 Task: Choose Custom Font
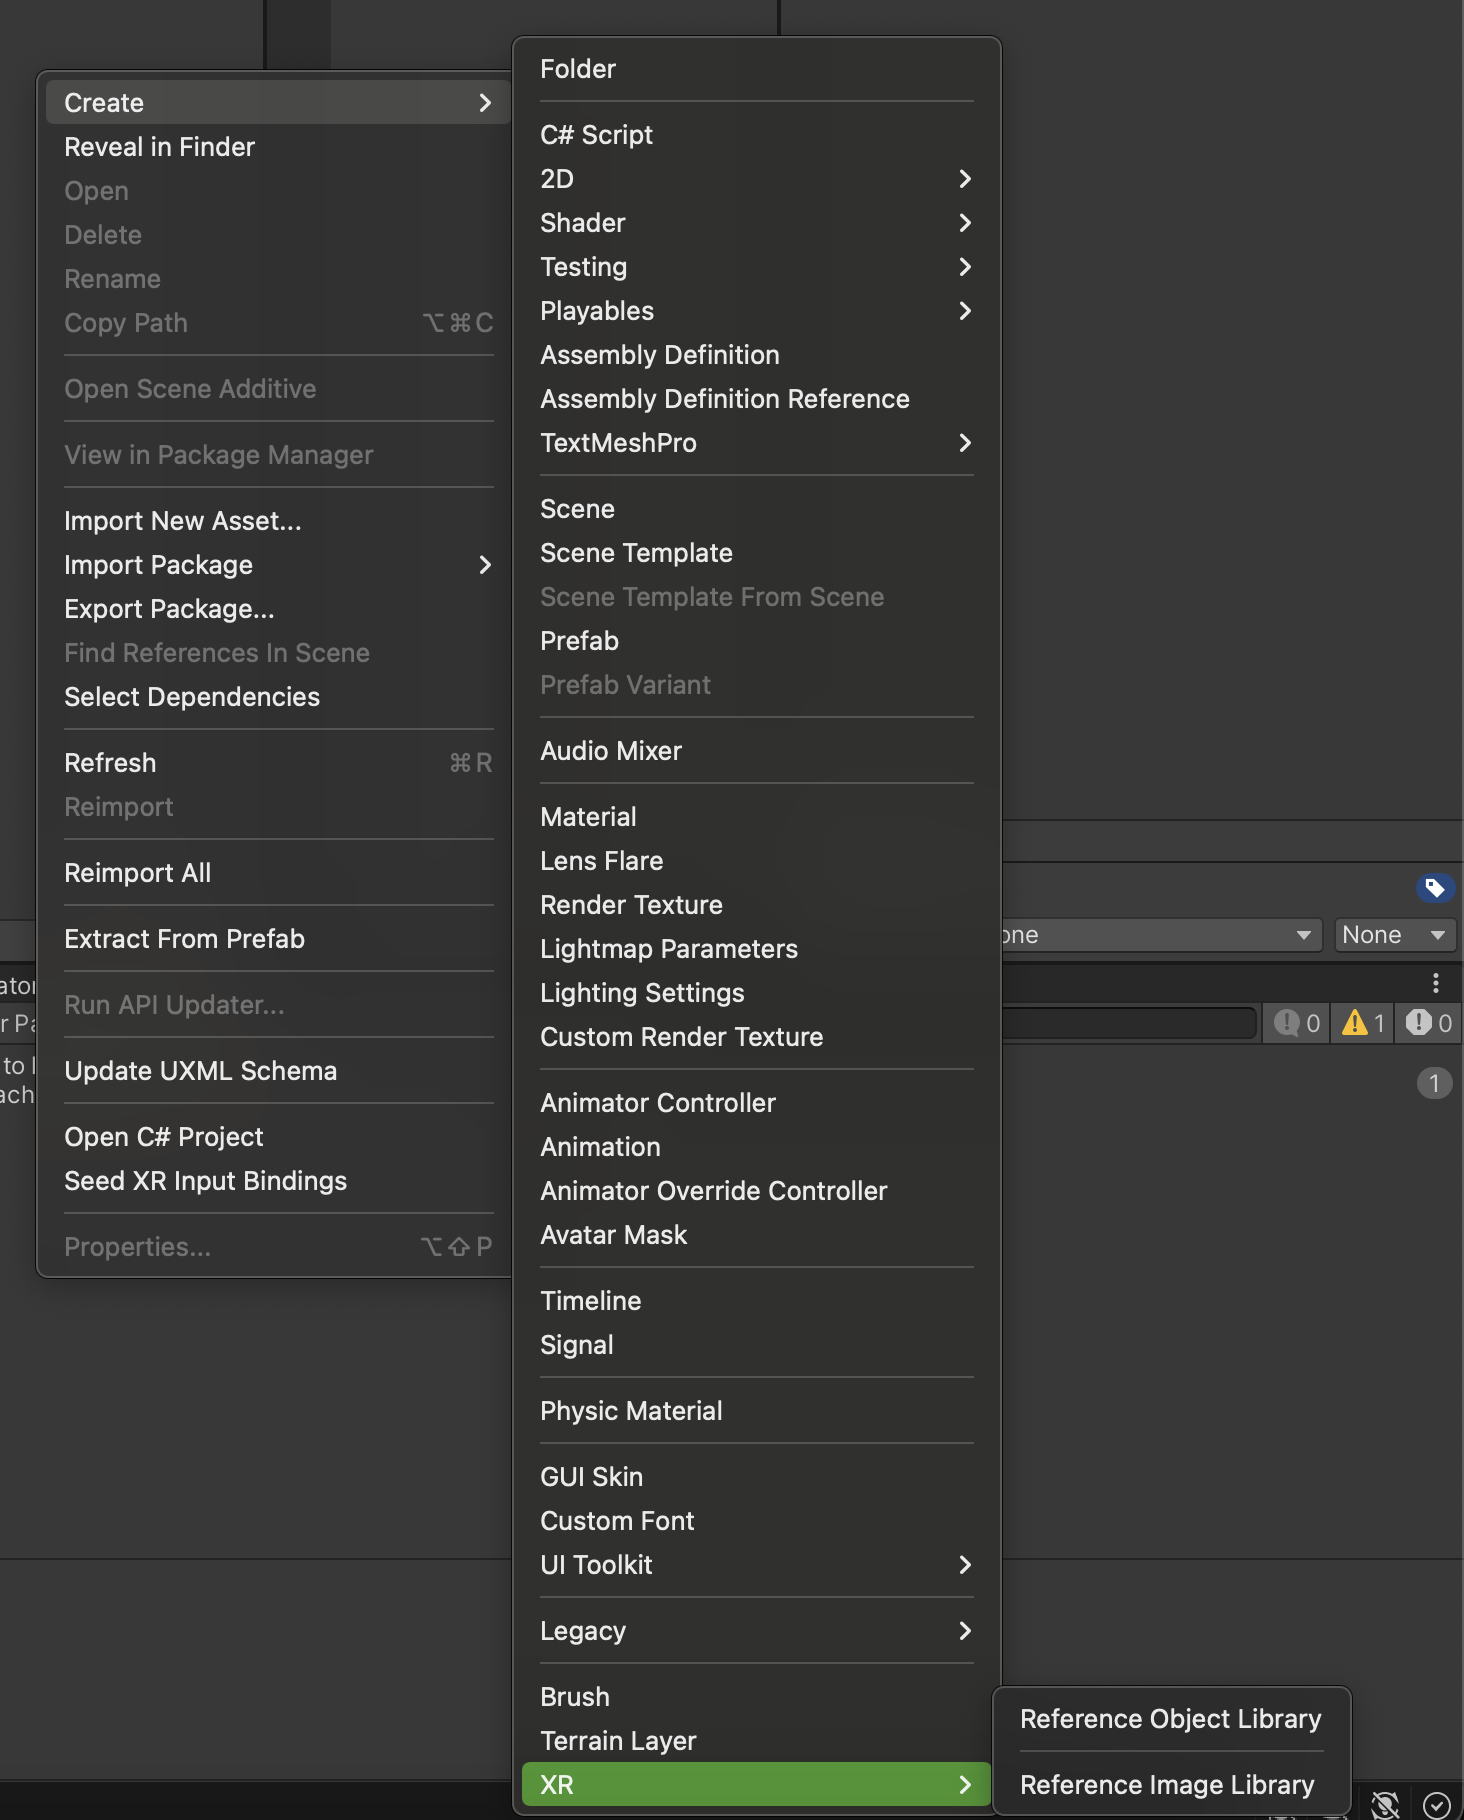[756, 1521]
